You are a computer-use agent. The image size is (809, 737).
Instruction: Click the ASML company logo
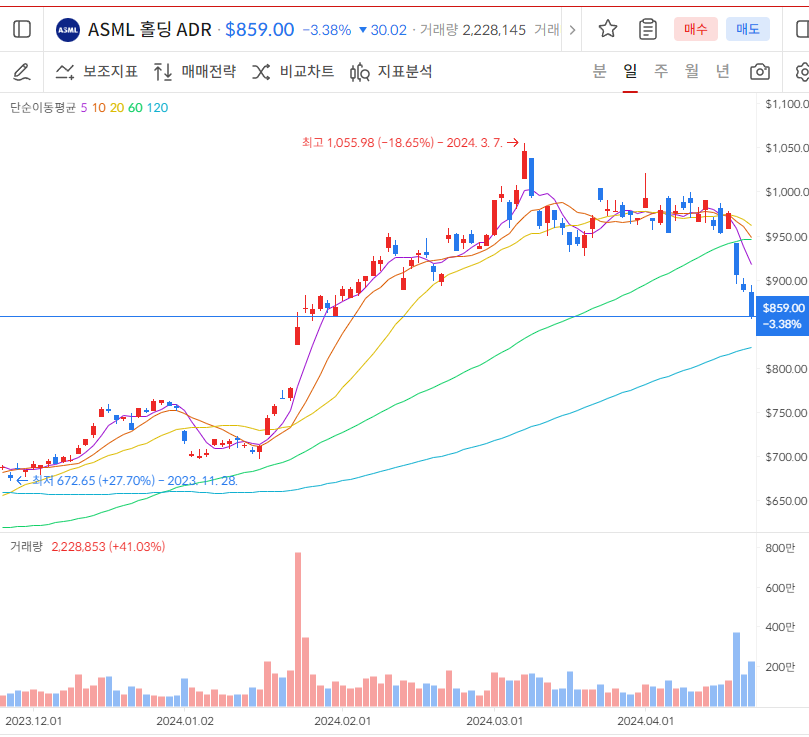(68, 30)
